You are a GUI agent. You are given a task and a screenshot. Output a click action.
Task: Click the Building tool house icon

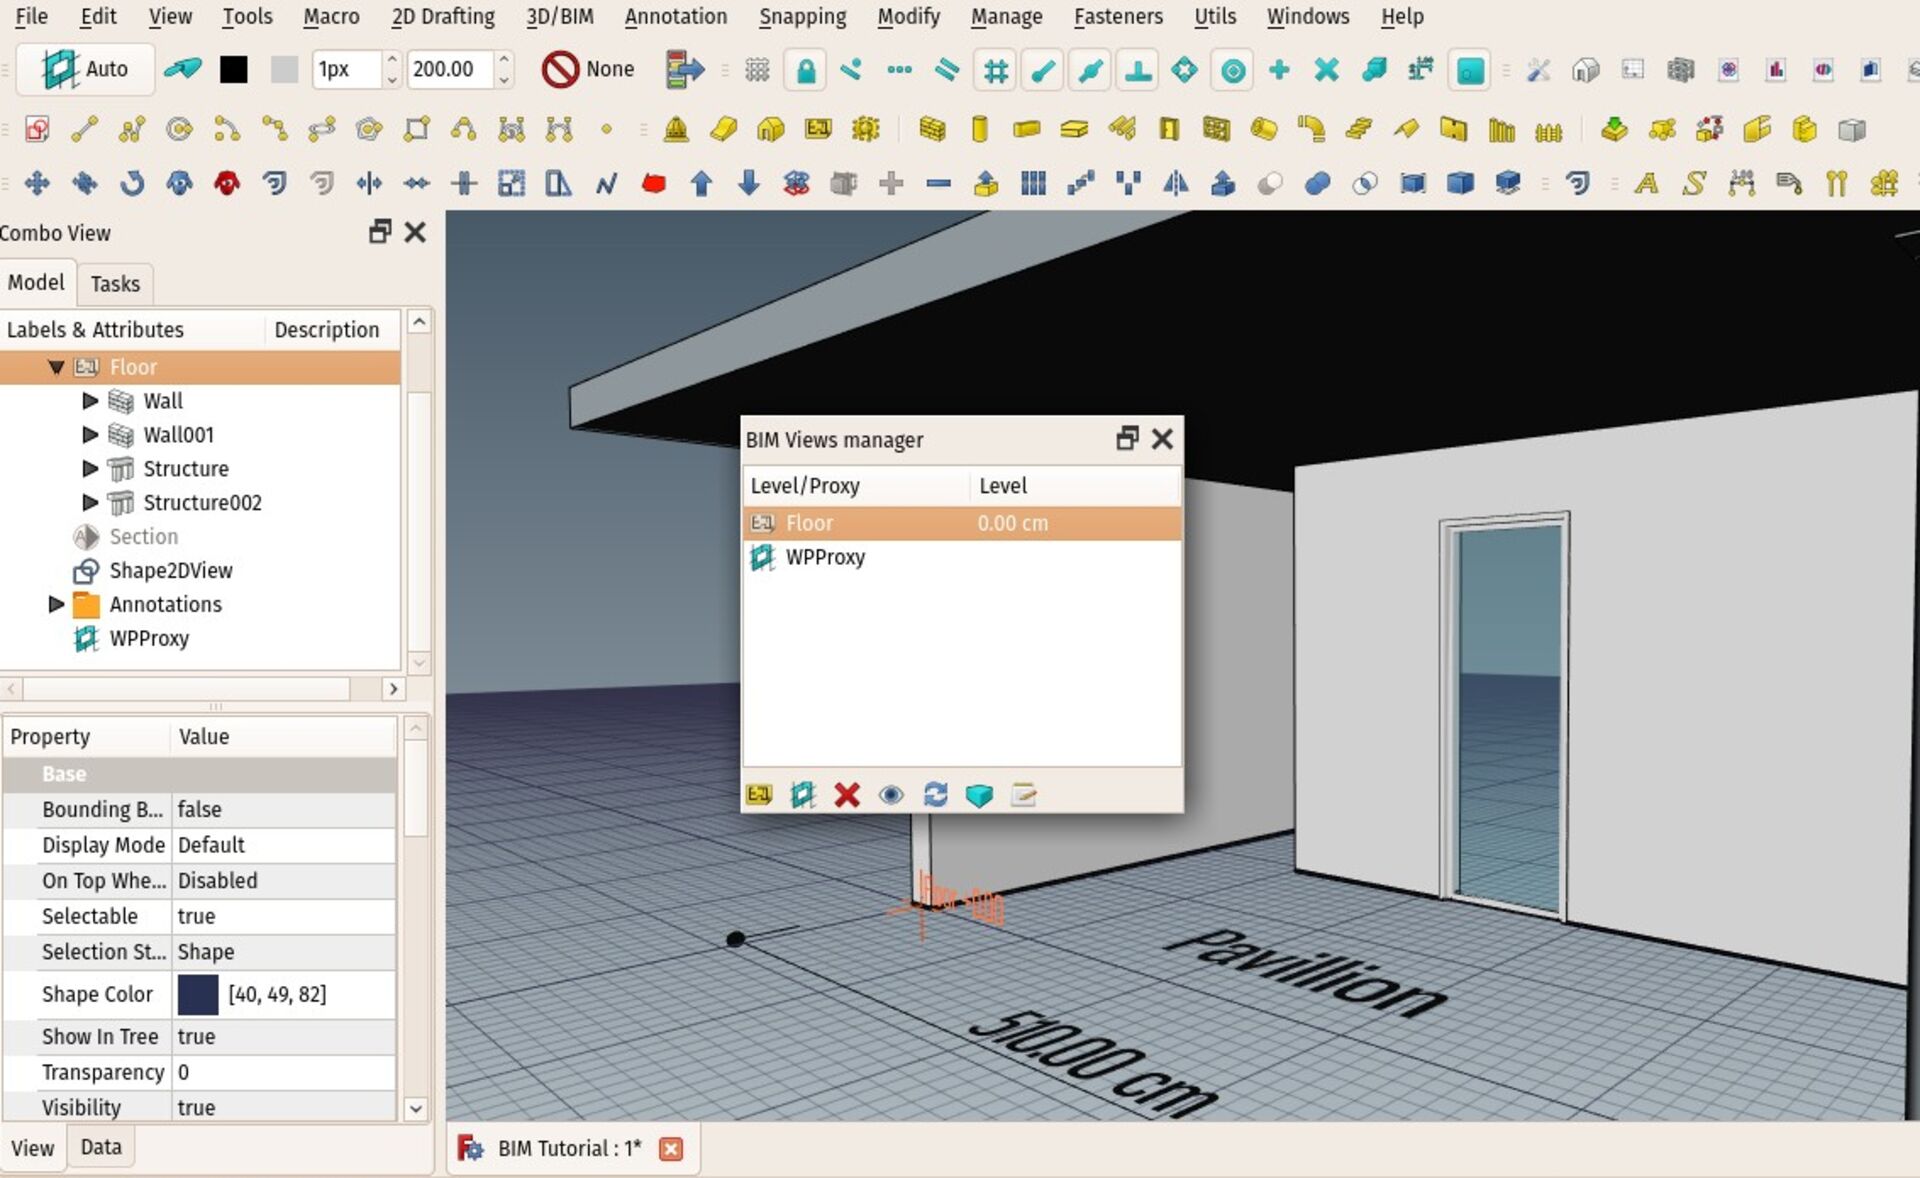pyautogui.click(x=771, y=129)
